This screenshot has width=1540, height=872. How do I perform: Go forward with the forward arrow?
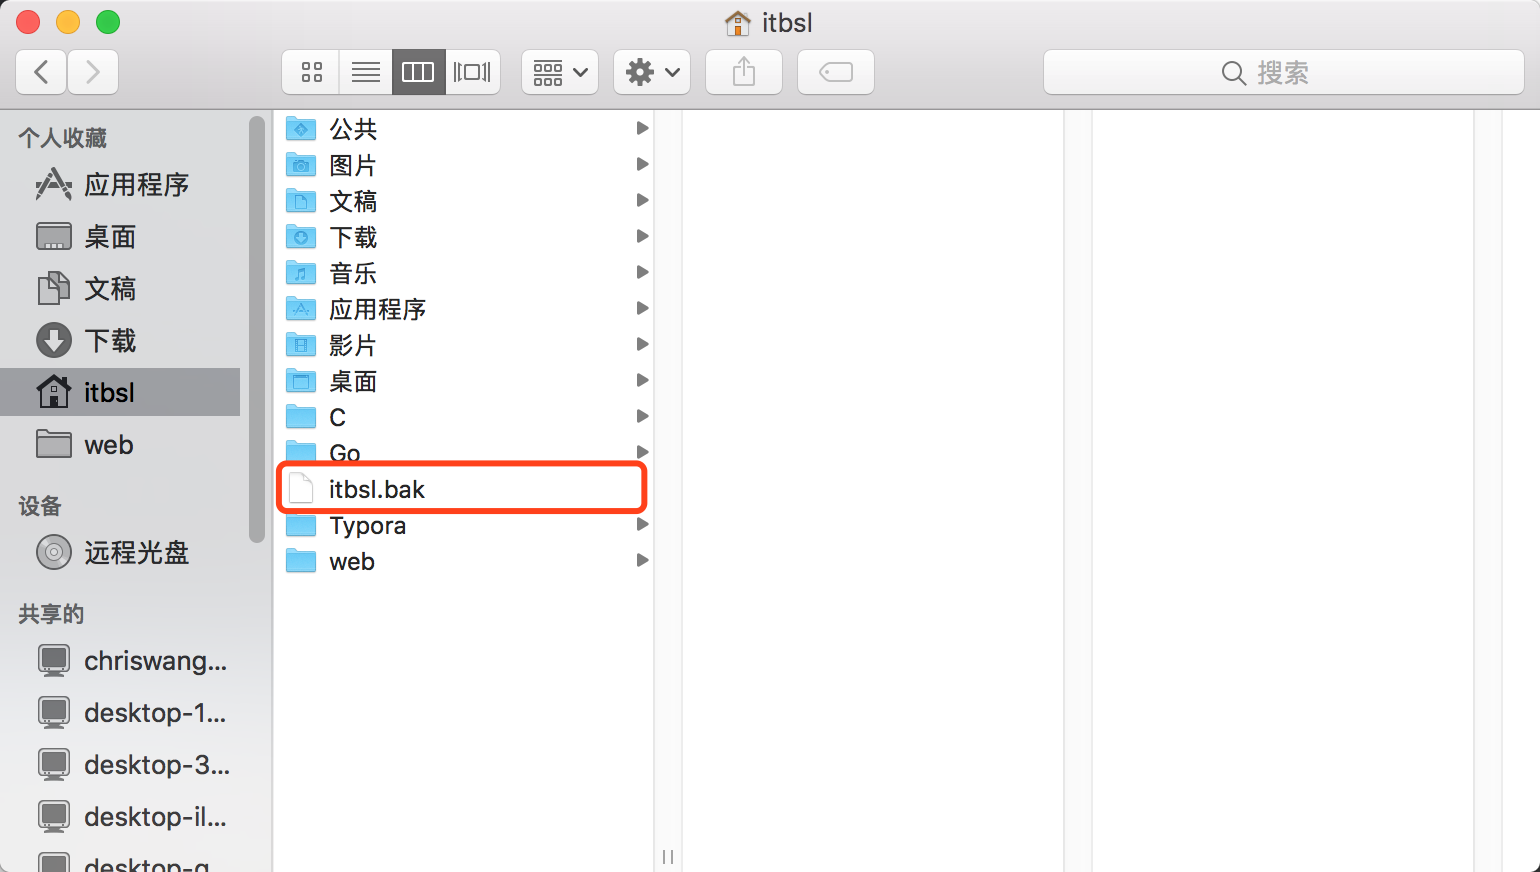[x=93, y=72]
